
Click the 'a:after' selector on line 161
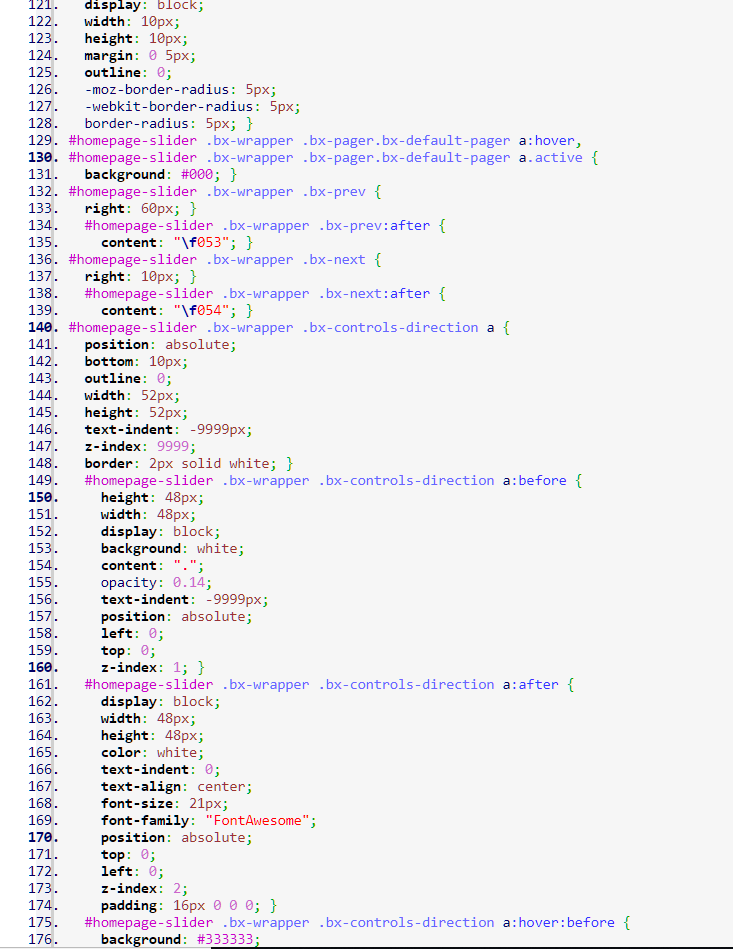tap(530, 685)
